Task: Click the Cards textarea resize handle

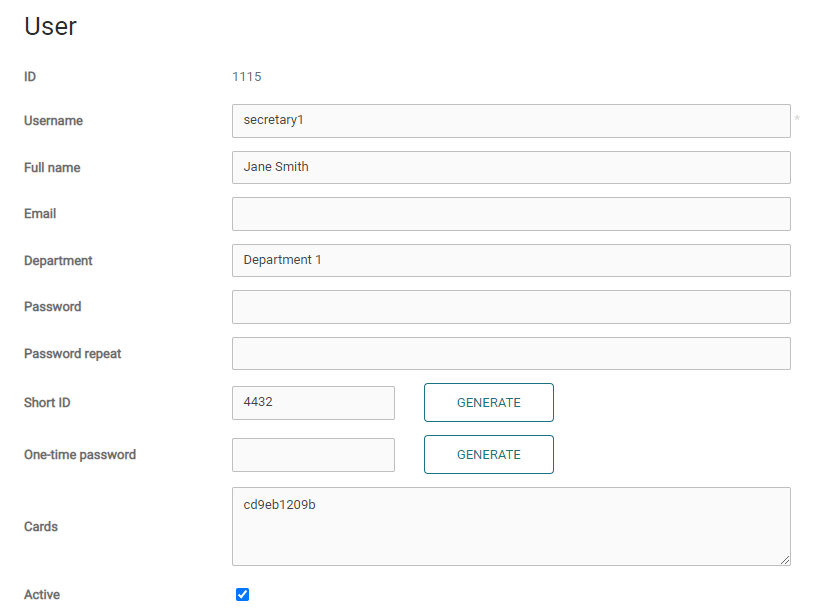Action: (785, 560)
